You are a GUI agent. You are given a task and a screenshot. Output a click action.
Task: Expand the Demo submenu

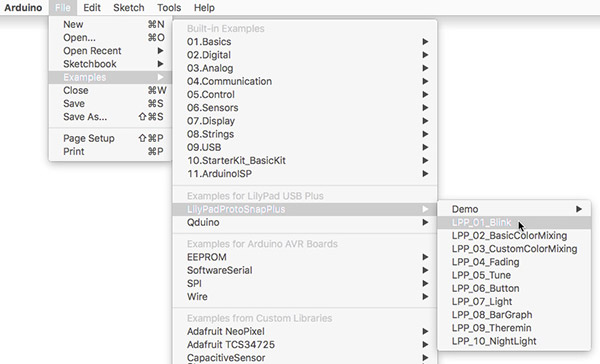(514, 209)
